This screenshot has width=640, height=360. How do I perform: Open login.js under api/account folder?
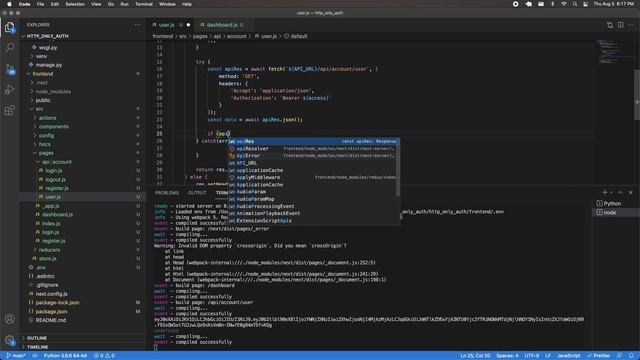click(x=53, y=170)
